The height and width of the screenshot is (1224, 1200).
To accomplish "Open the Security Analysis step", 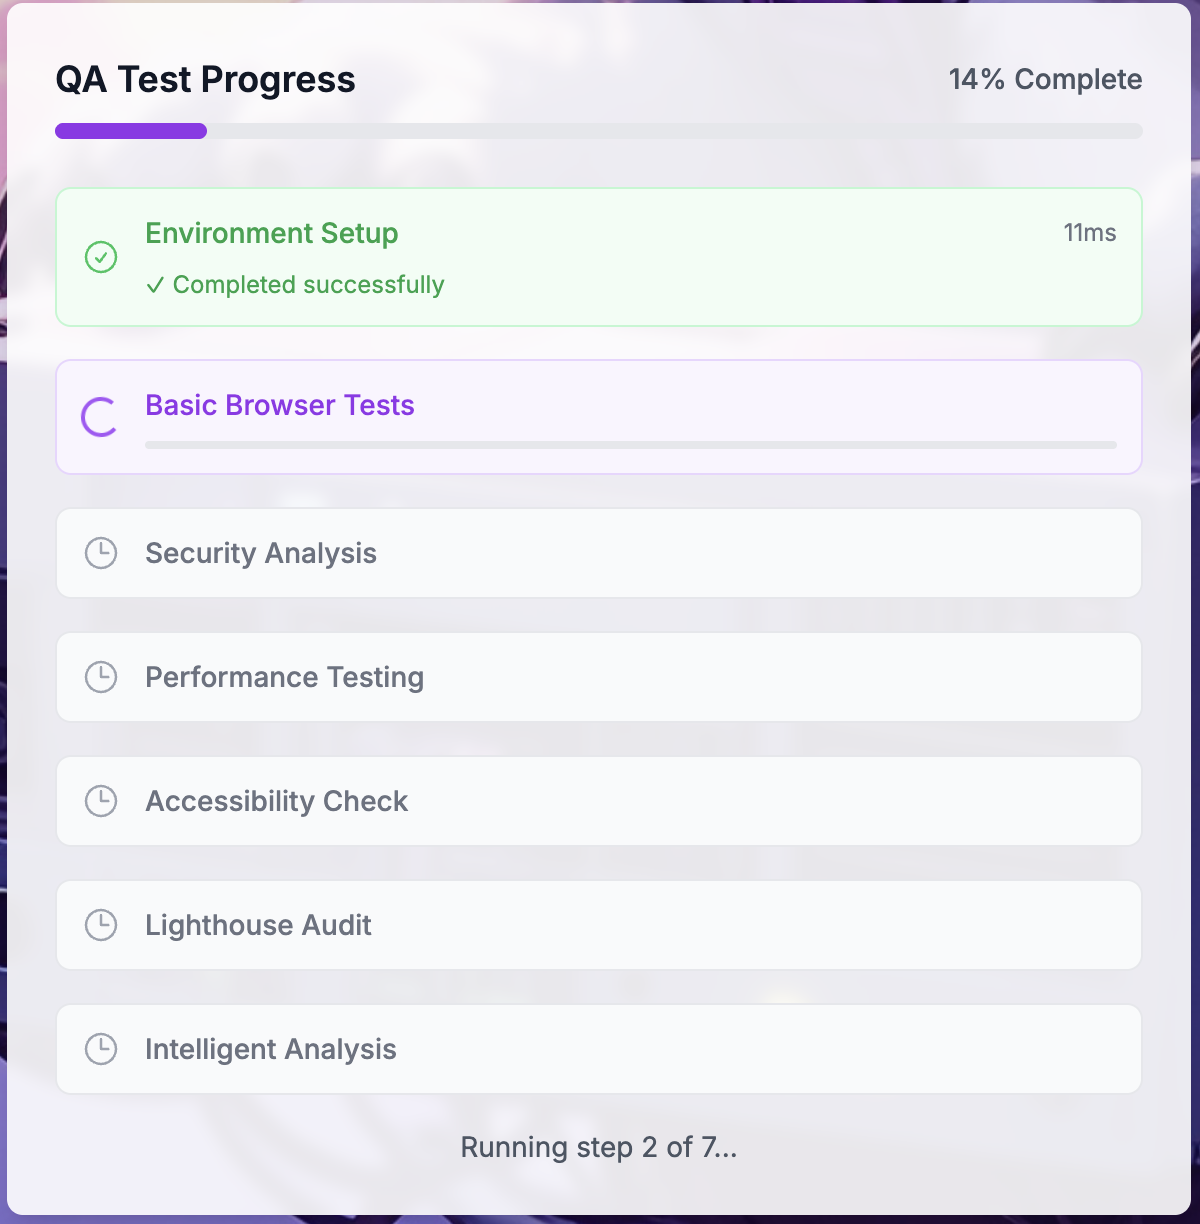I will (x=261, y=553).
